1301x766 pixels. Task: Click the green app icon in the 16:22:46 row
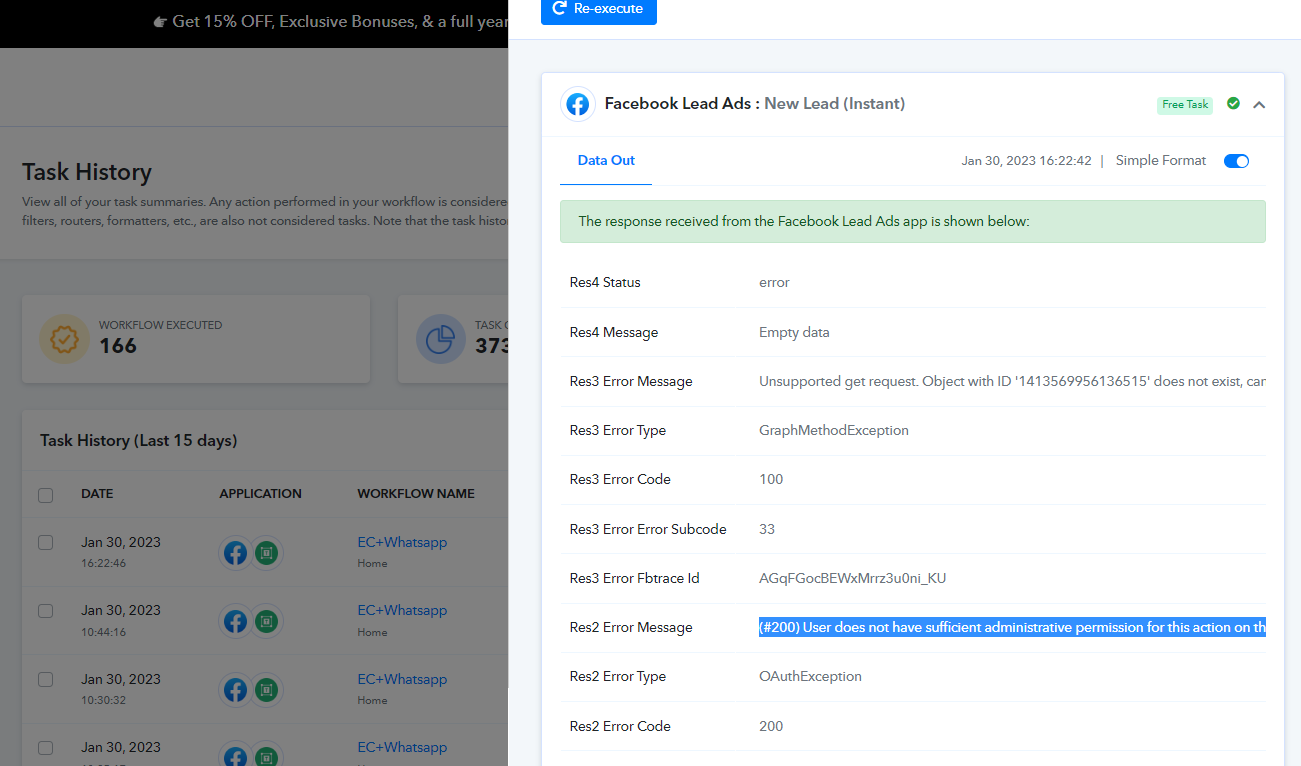tap(266, 552)
